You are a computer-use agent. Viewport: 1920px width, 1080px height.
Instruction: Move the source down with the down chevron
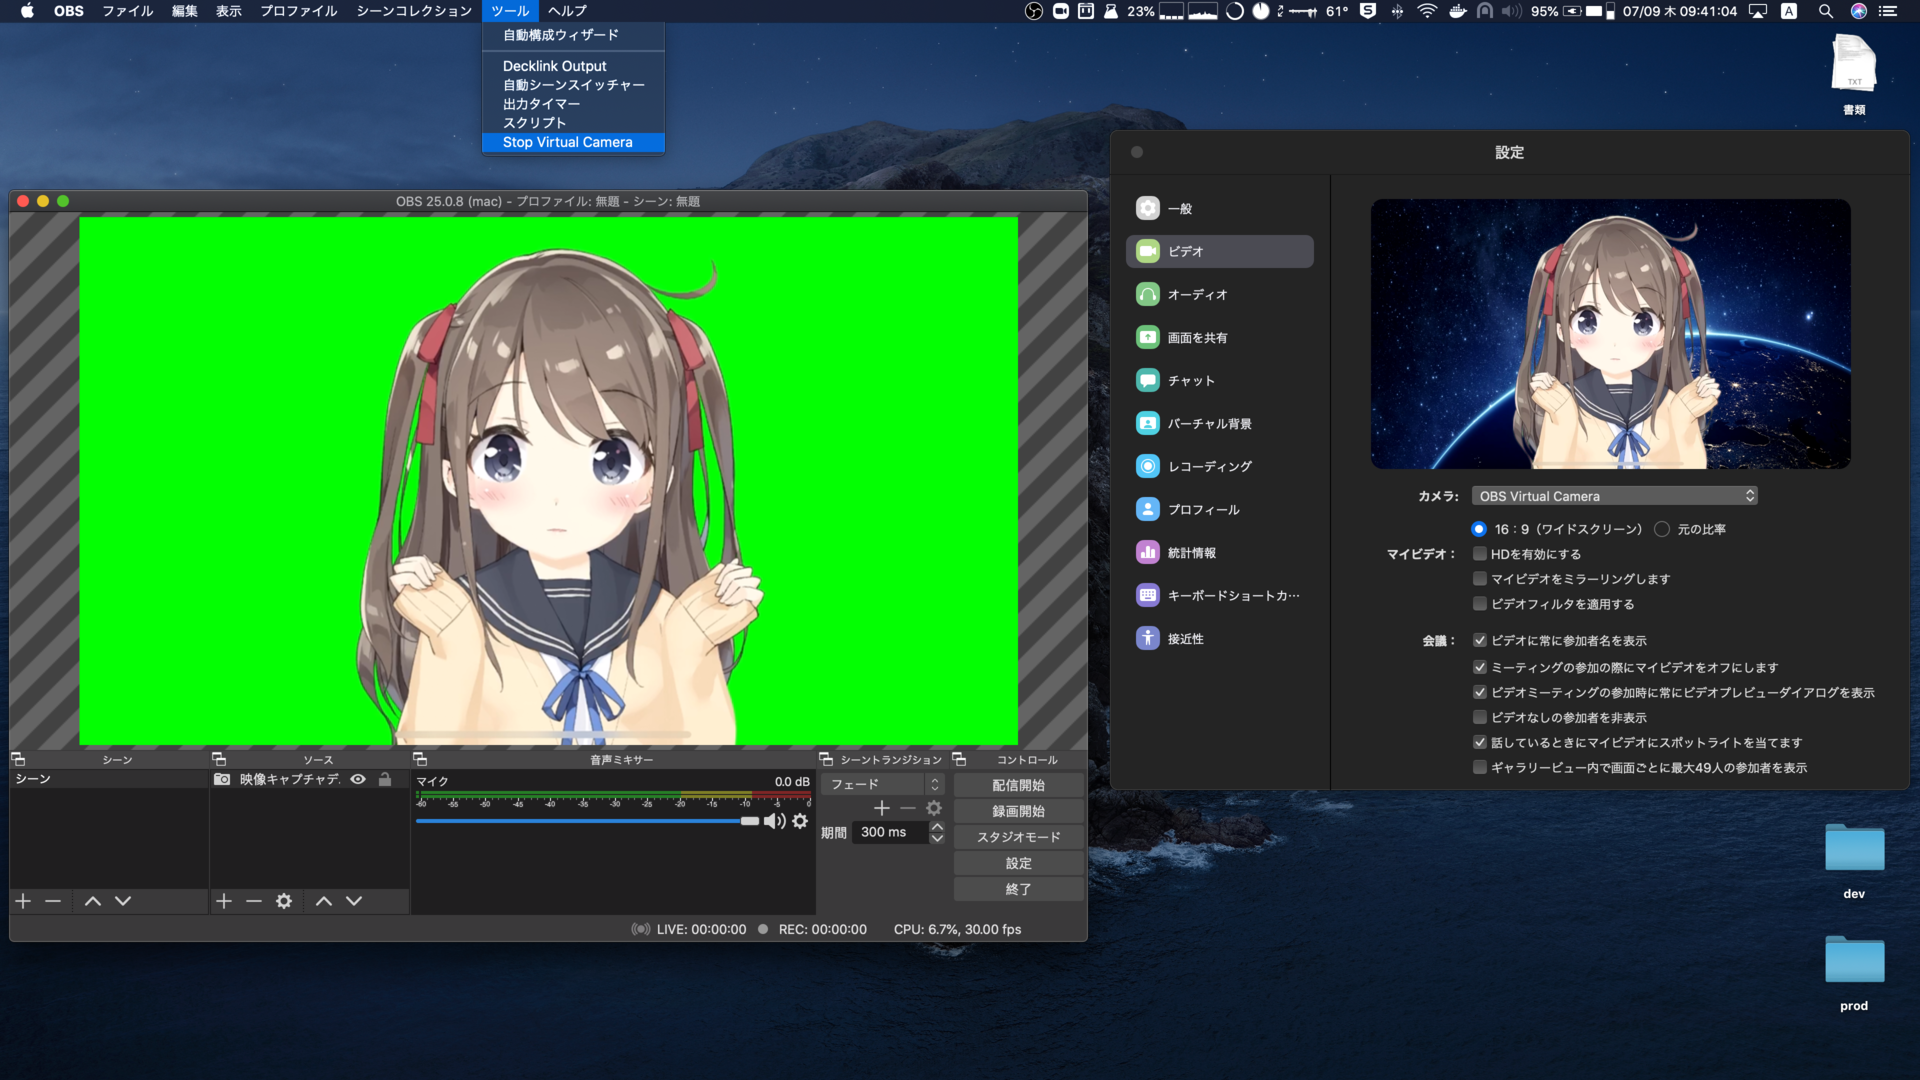(354, 901)
